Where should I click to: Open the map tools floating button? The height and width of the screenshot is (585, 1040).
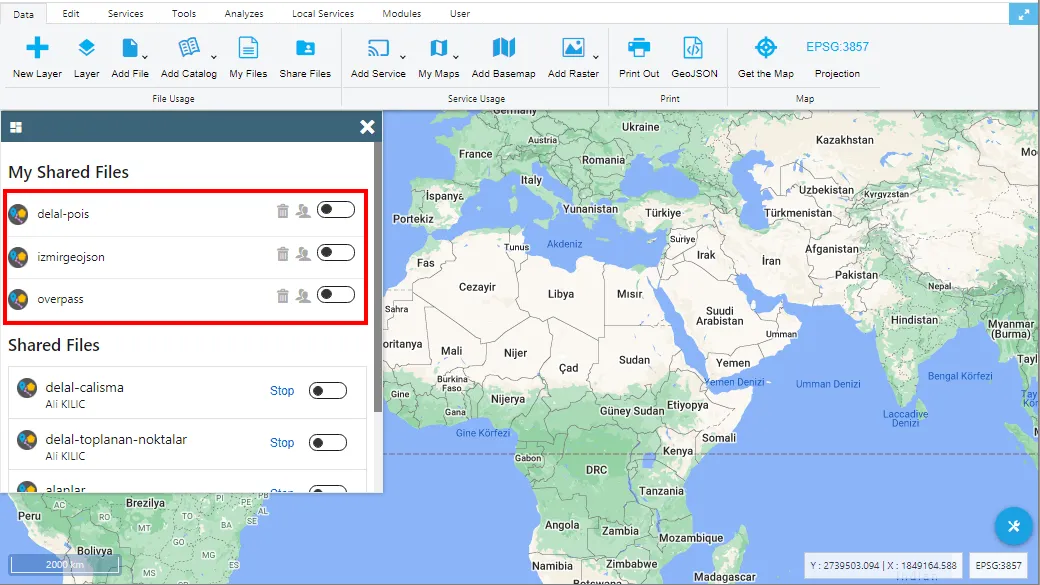[x=1013, y=526]
